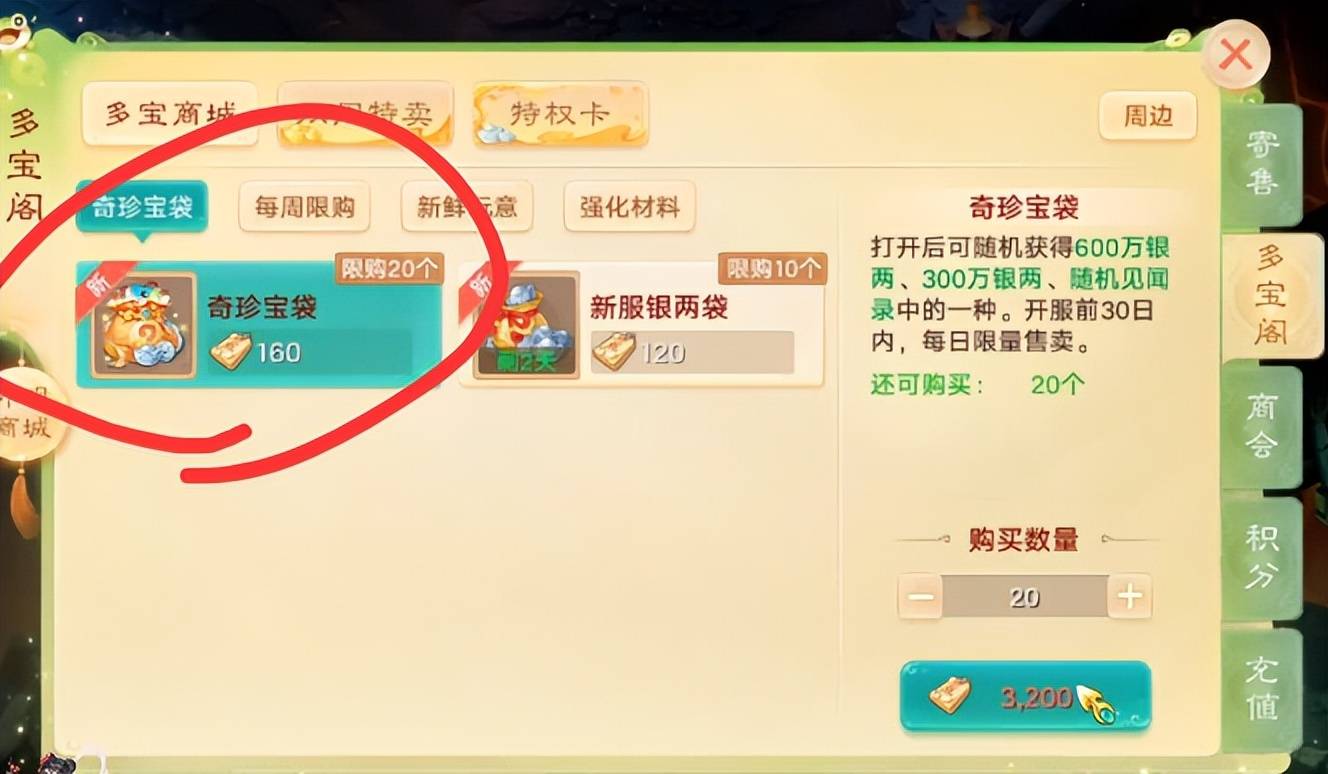Open the 寄售 side tab
Image resolution: width=1328 pixels, height=774 pixels.
click(x=1262, y=165)
